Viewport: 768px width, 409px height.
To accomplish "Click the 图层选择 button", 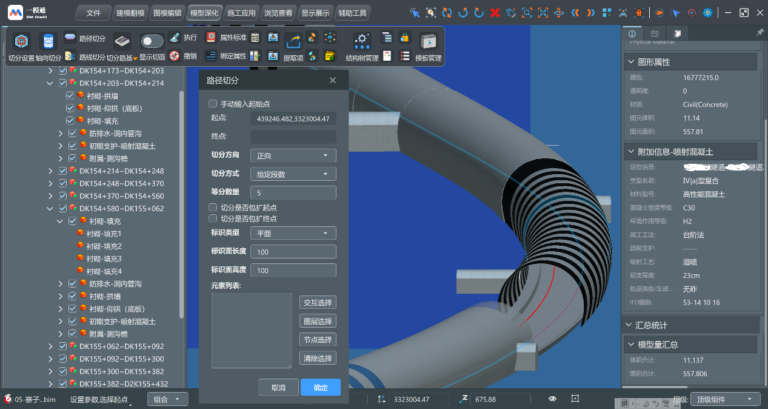I will pyautogui.click(x=317, y=321).
